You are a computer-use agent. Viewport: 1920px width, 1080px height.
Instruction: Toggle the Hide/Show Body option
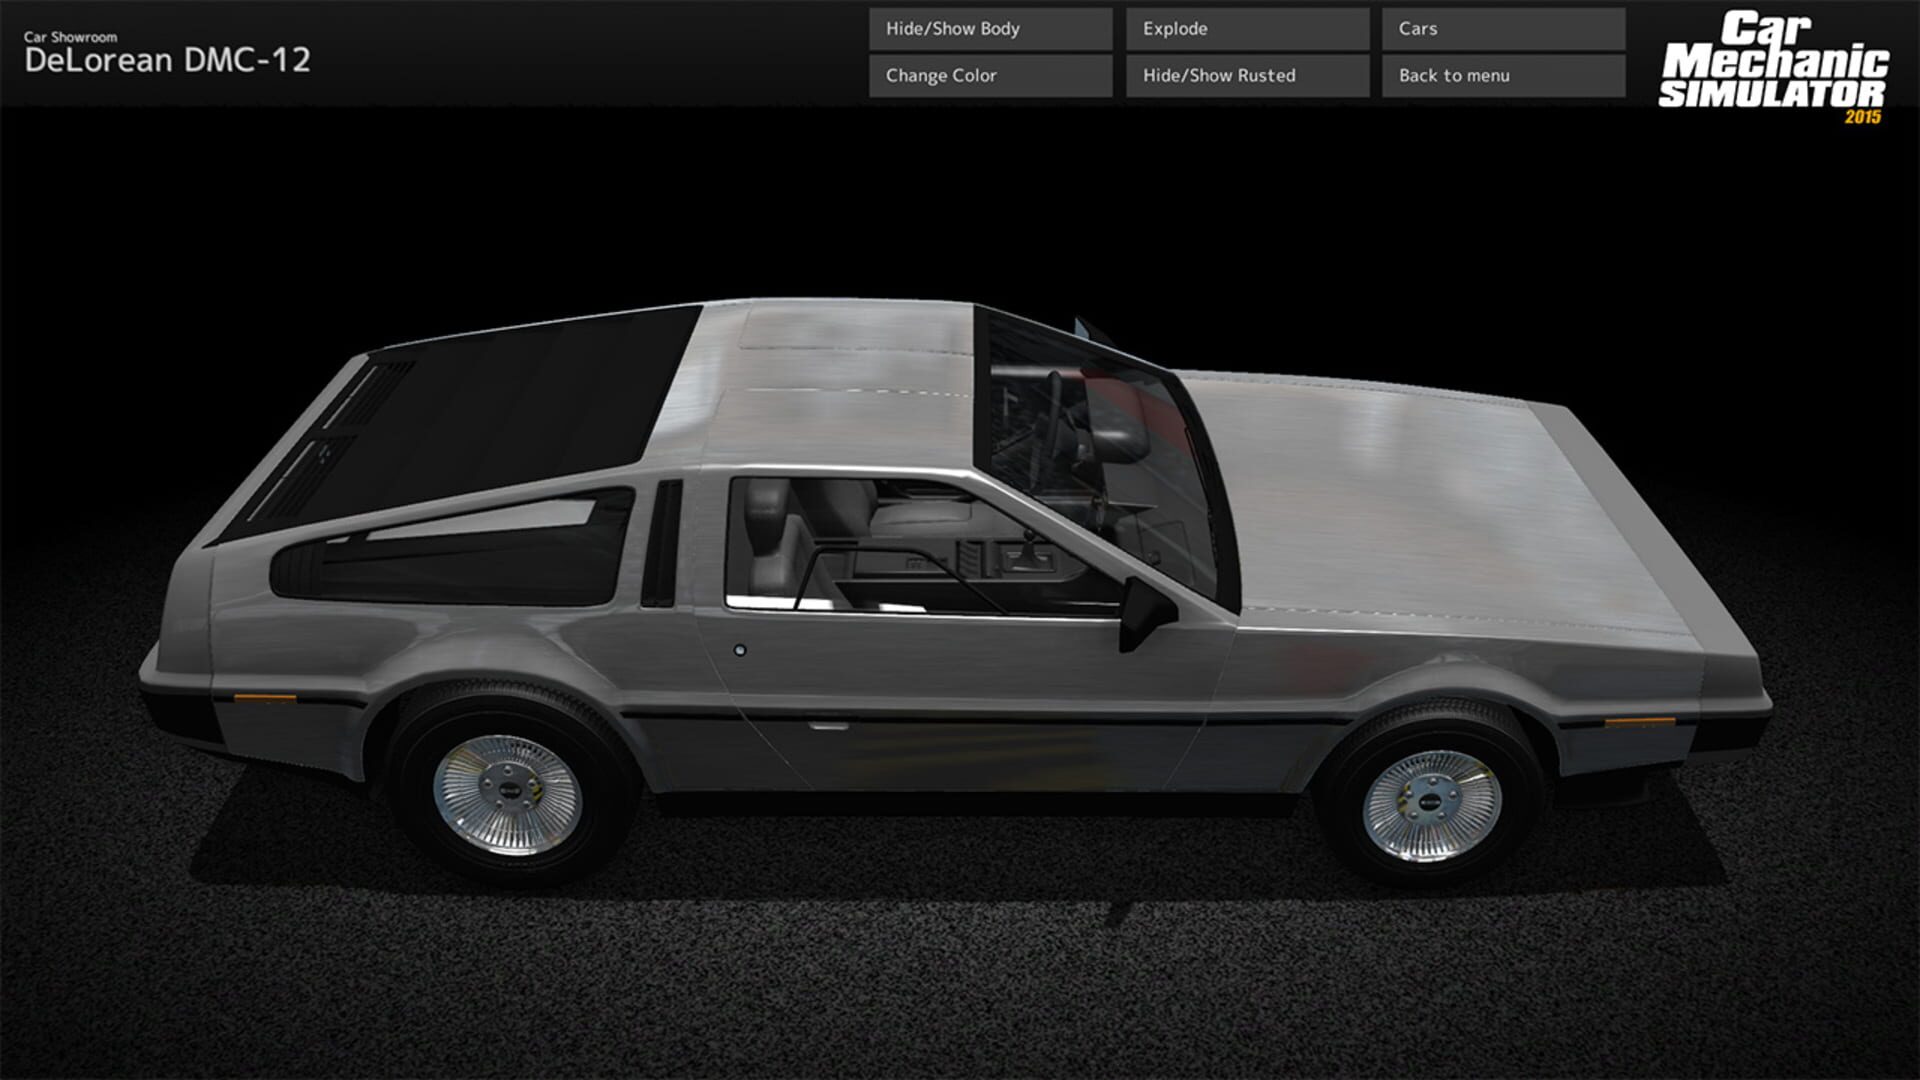tap(989, 29)
